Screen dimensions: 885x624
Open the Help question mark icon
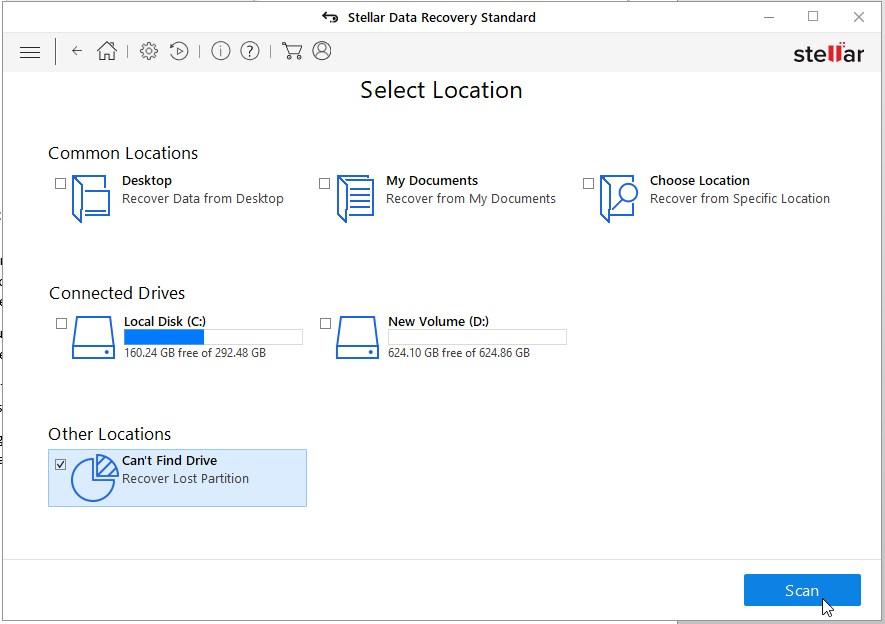(250, 51)
